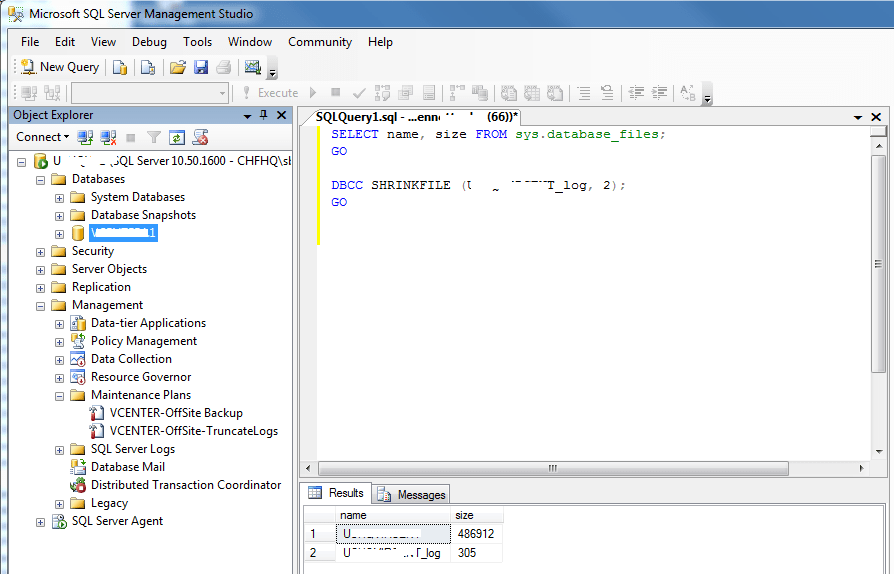Open the Help menu
The image size is (894, 574).
click(x=380, y=42)
